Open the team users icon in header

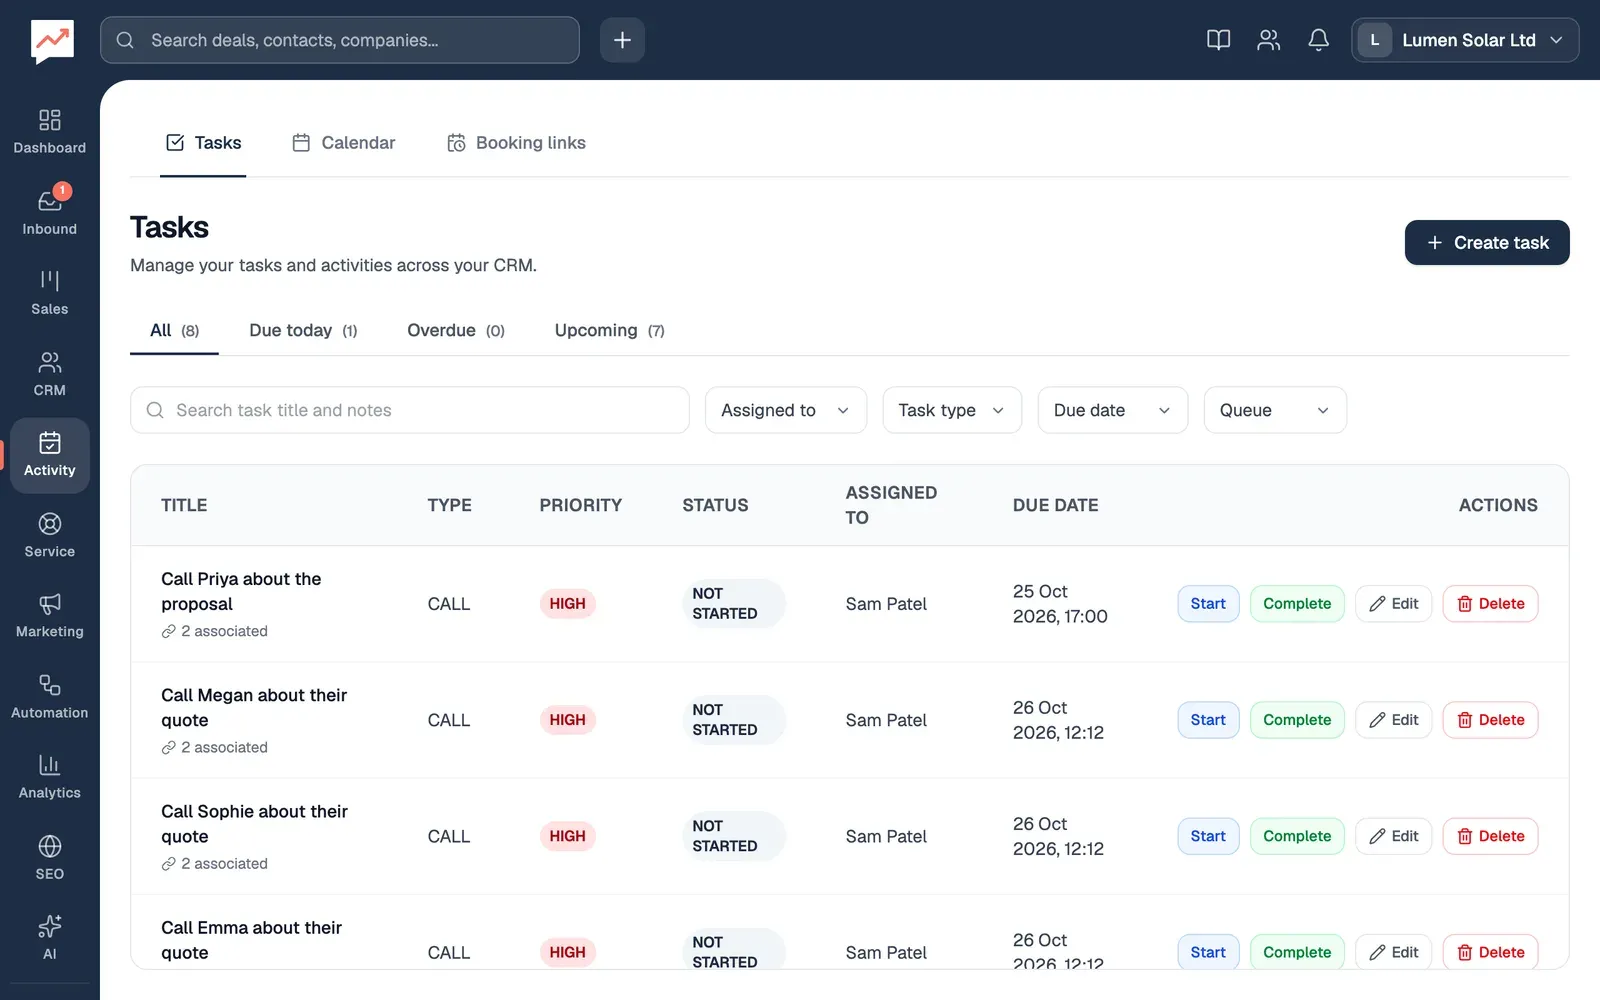pyautogui.click(x=1268, y=40)
